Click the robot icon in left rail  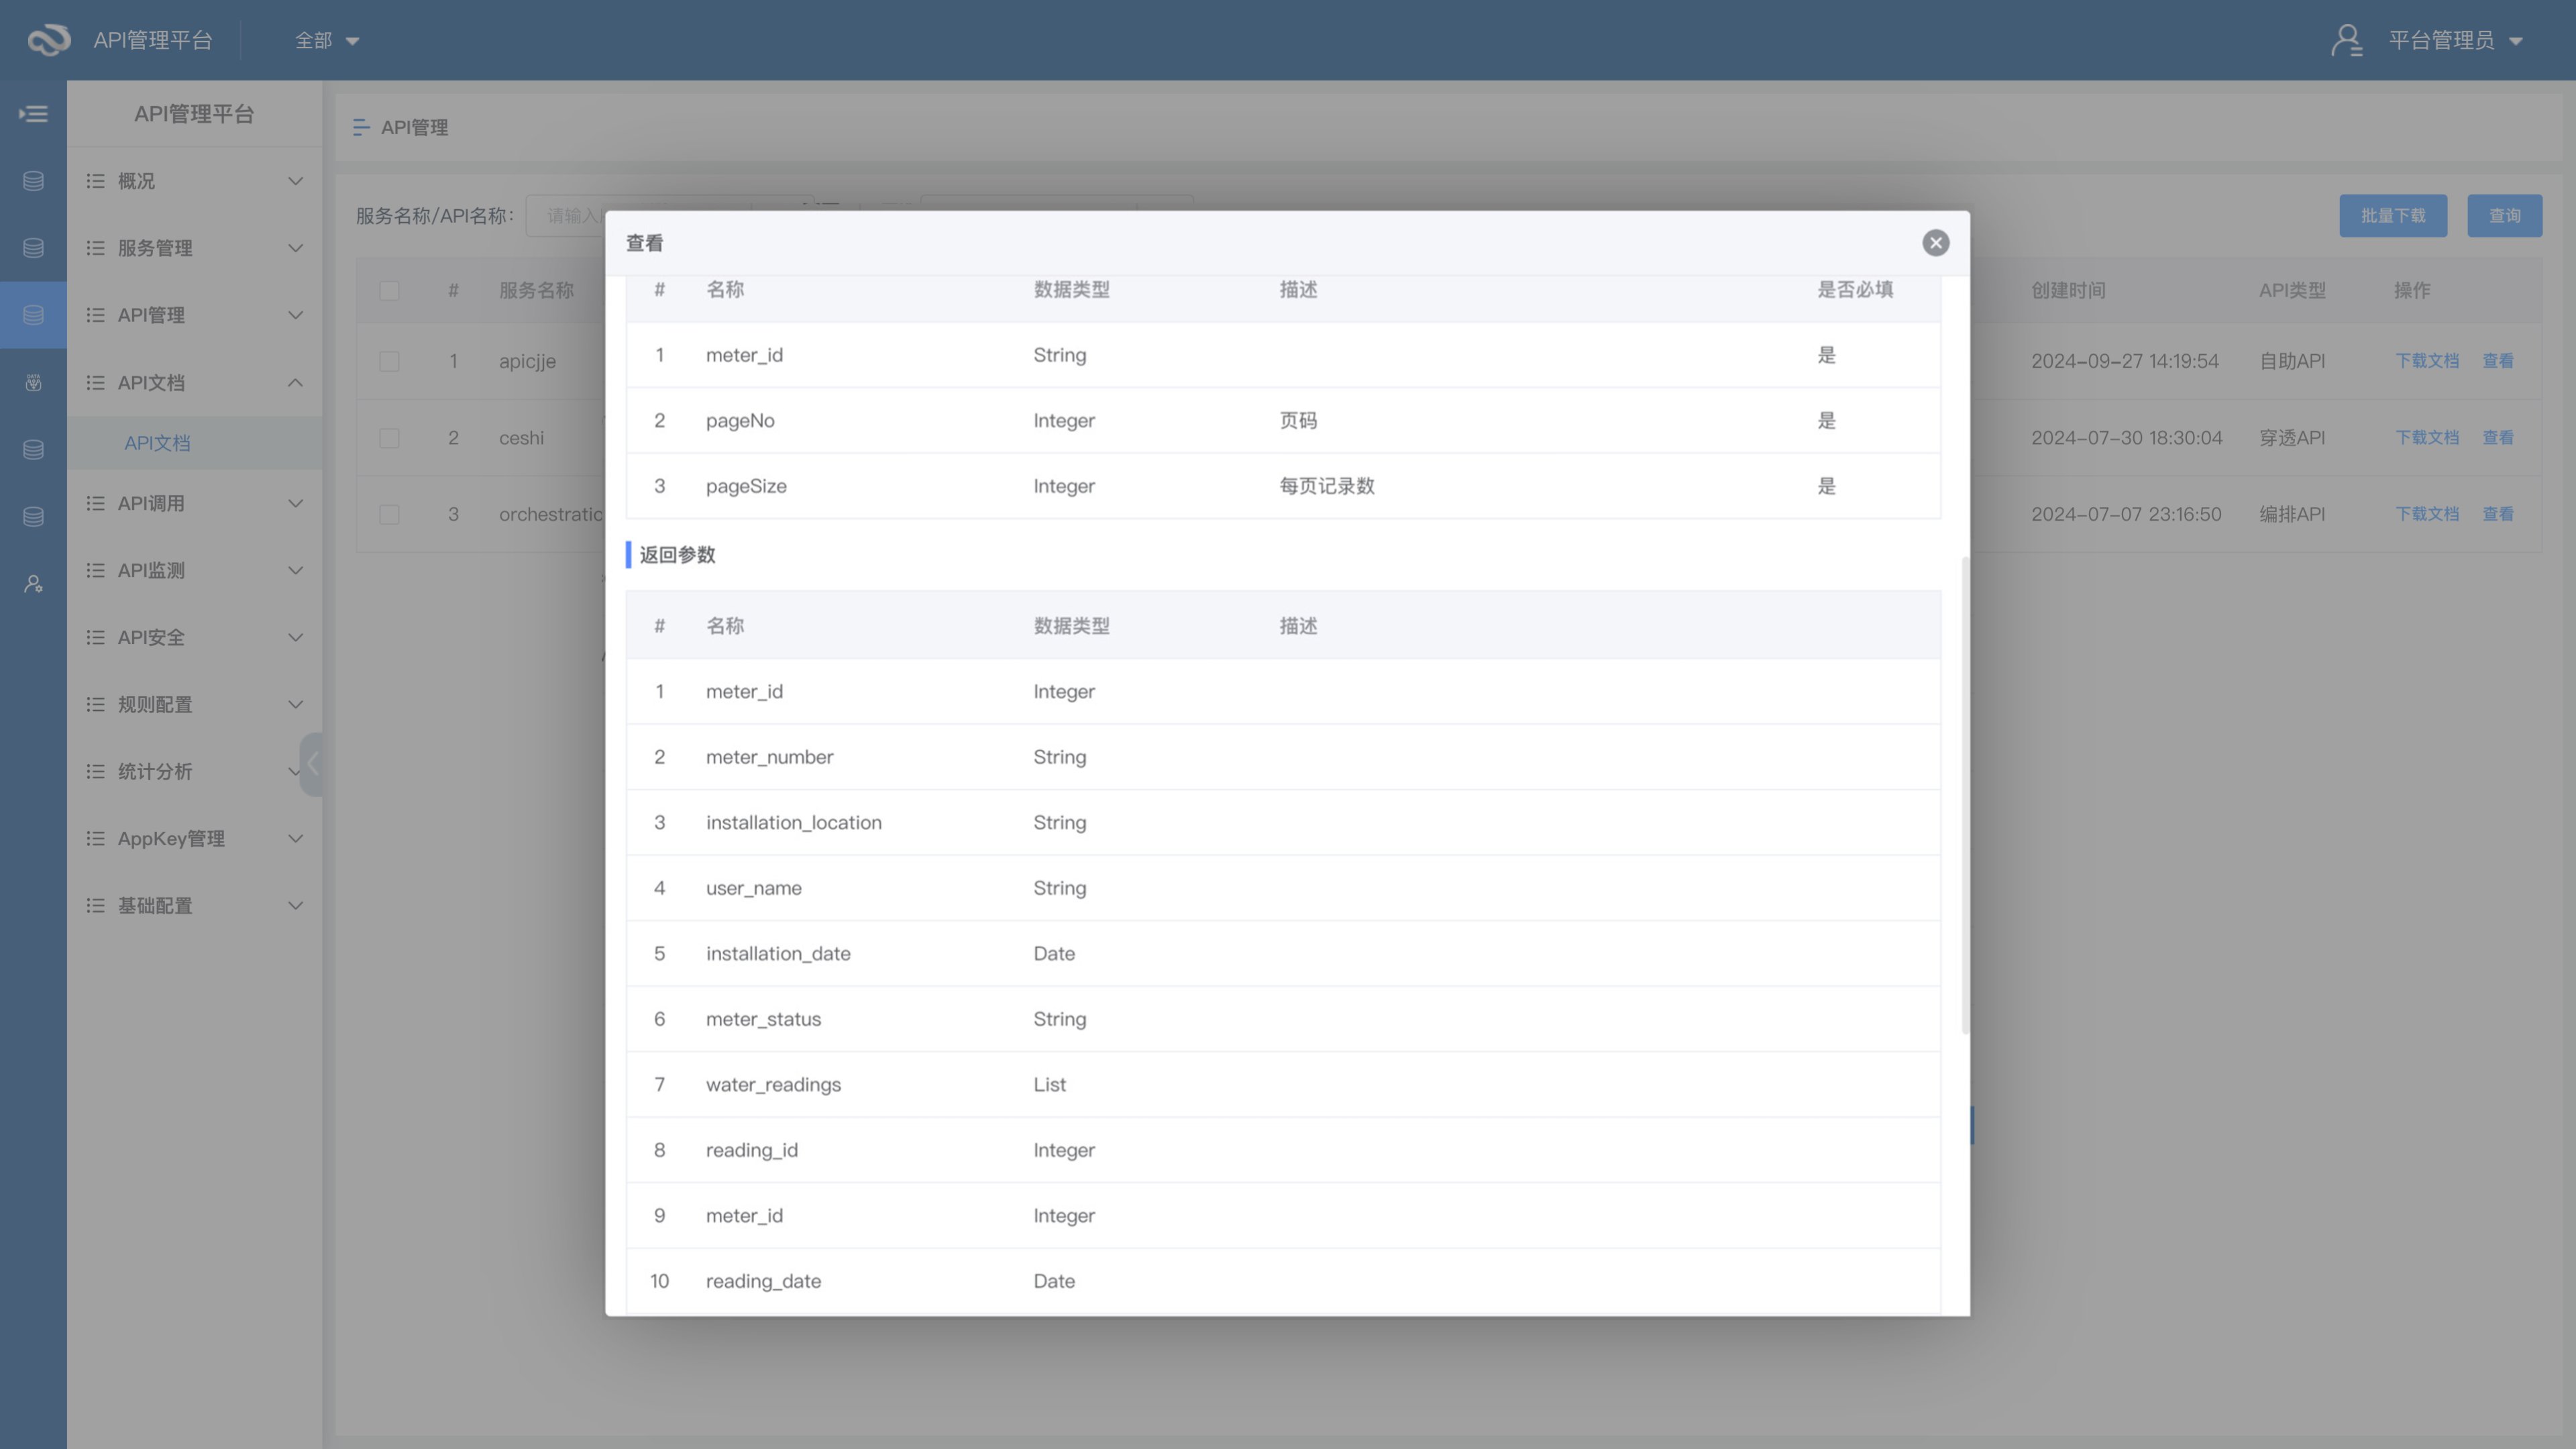tap(33, 383)
